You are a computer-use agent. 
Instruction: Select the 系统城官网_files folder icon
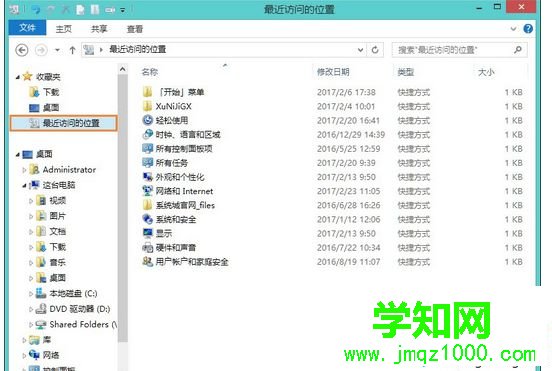[148, 205]
